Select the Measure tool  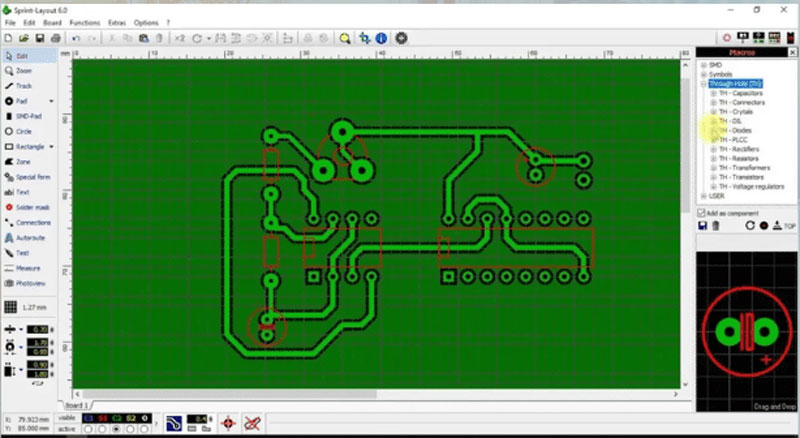tap(22, 268)
